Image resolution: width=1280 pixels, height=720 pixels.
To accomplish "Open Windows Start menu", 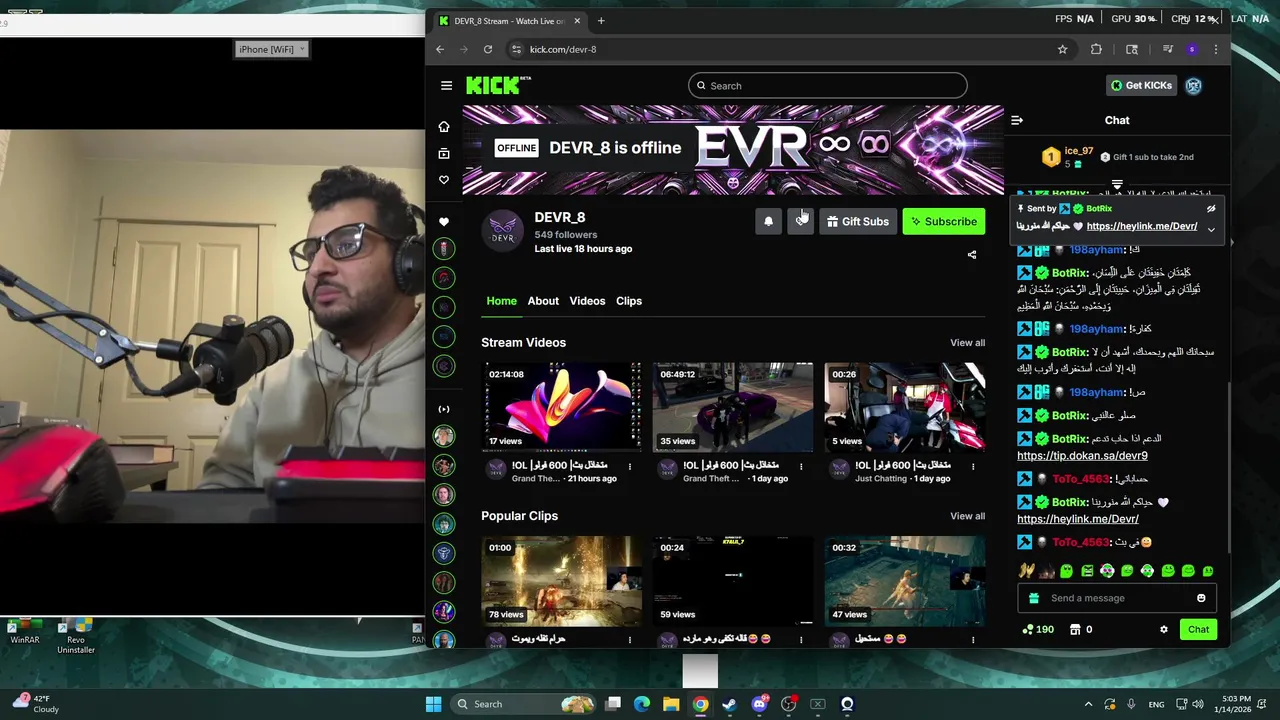I will click(x=433, y=704).
